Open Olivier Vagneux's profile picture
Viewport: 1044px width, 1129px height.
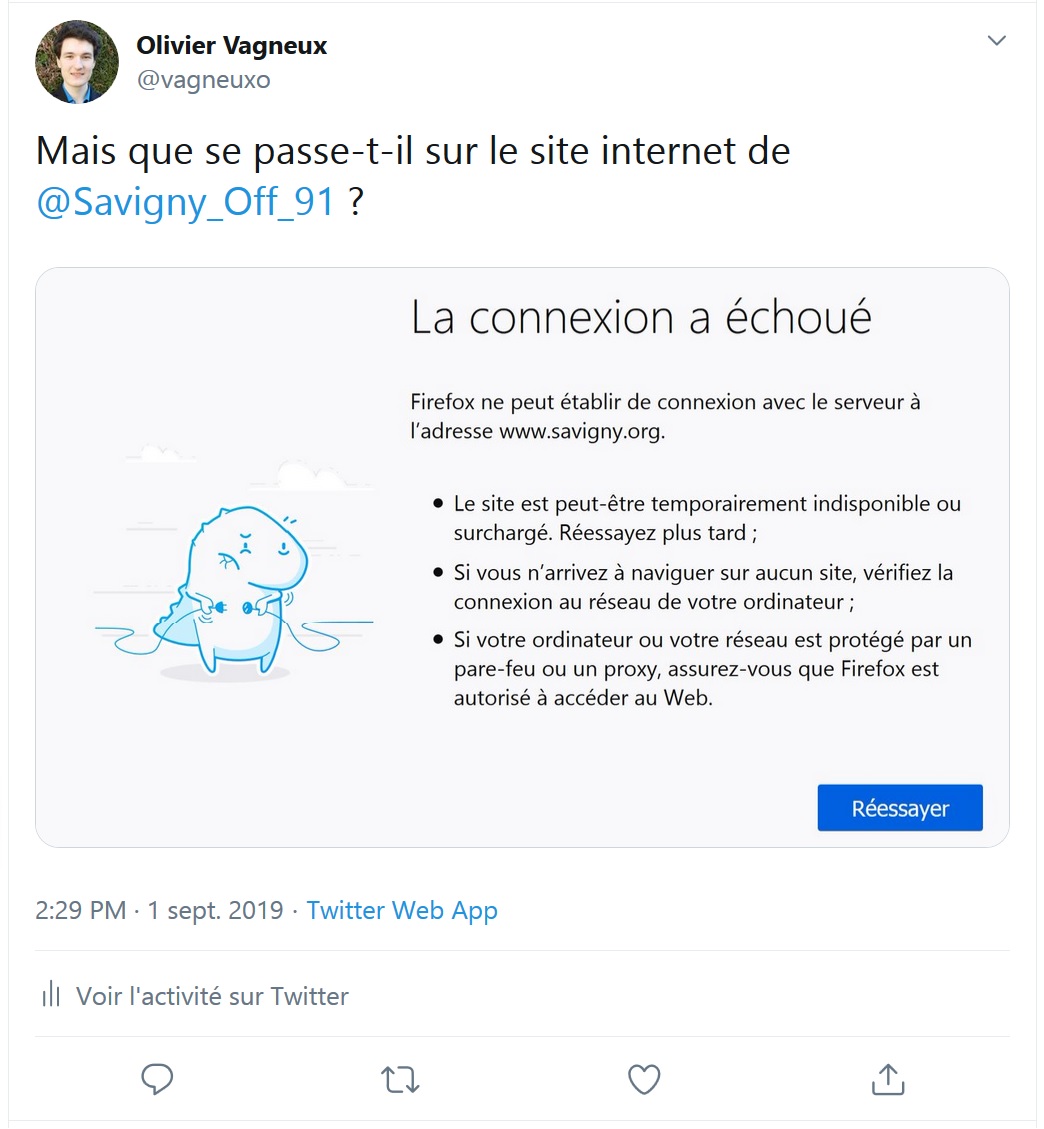tap(77, 62)
